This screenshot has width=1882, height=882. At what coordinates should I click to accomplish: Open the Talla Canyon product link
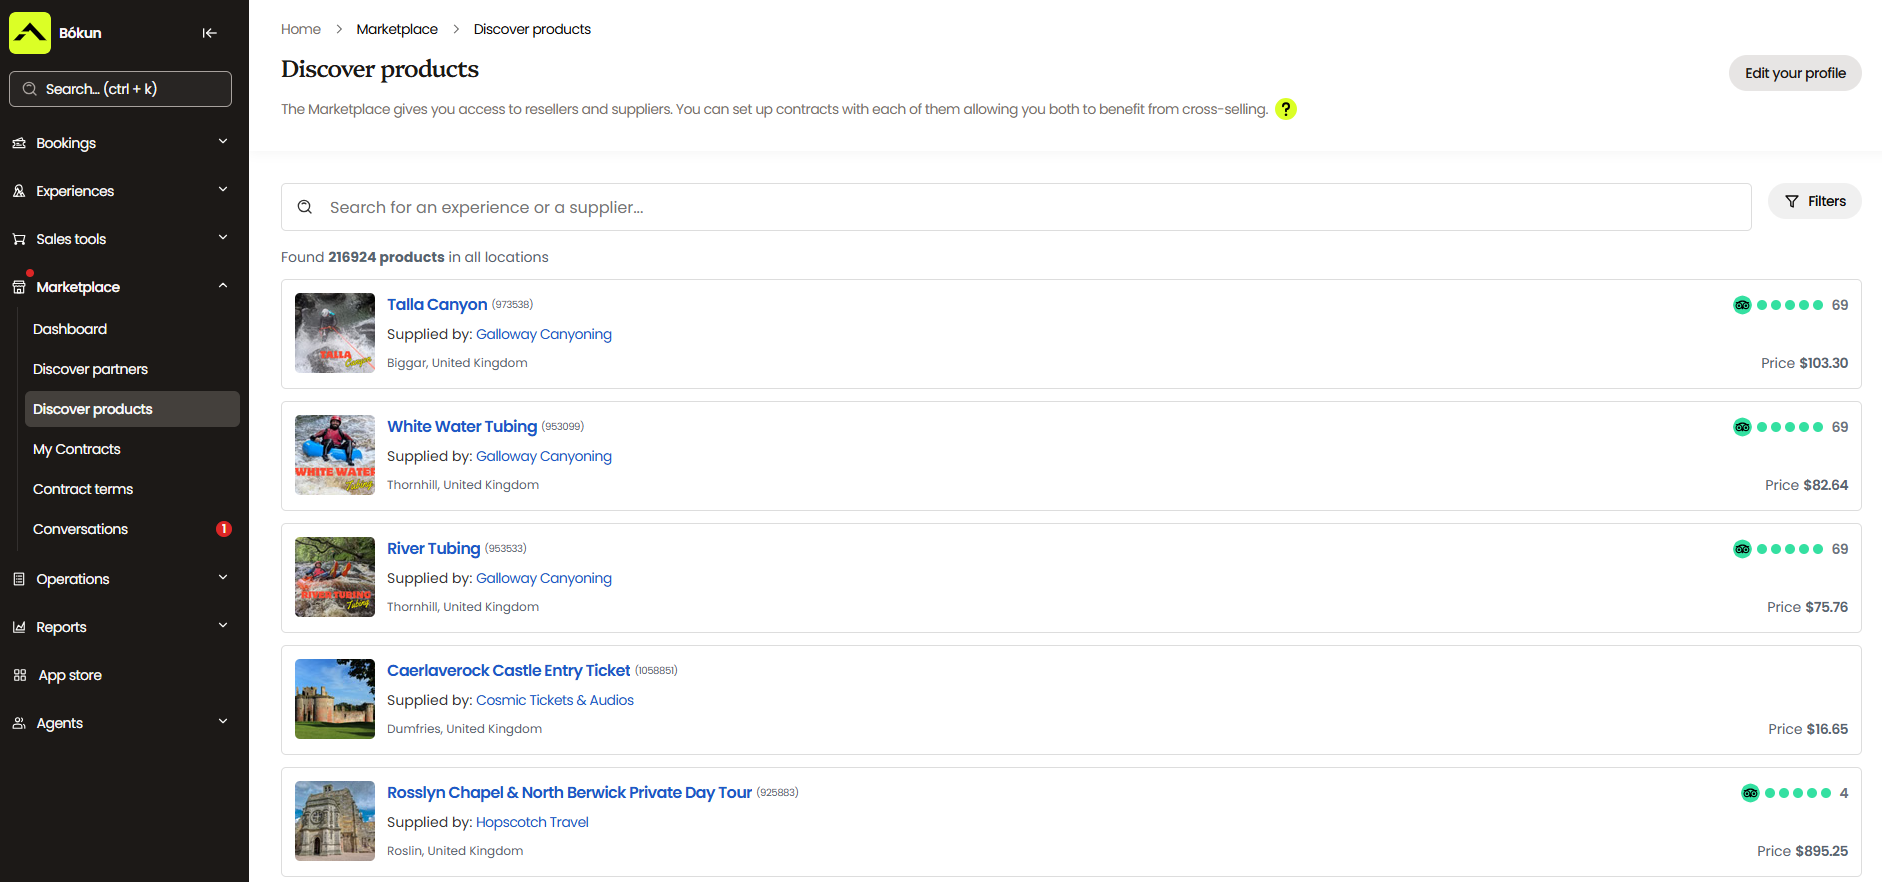point(437,304)
